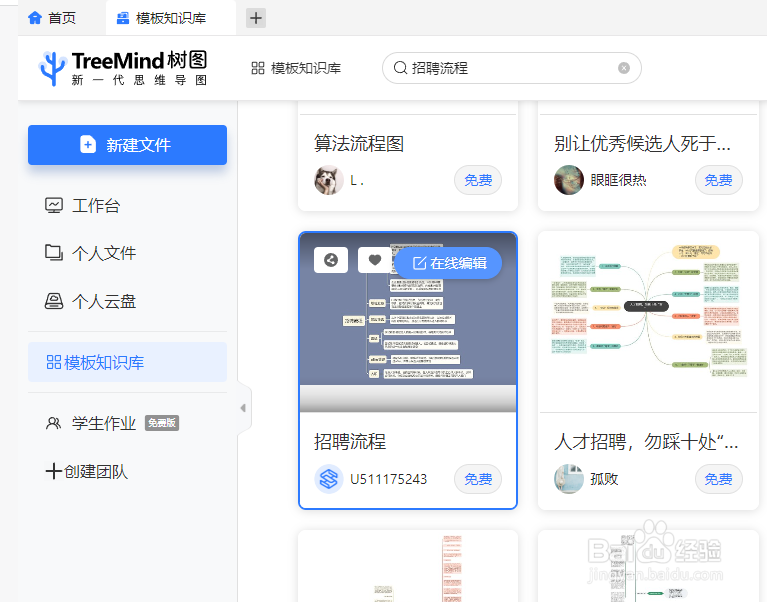
Task: Click author name U511175243
Action: coord(388,479)
